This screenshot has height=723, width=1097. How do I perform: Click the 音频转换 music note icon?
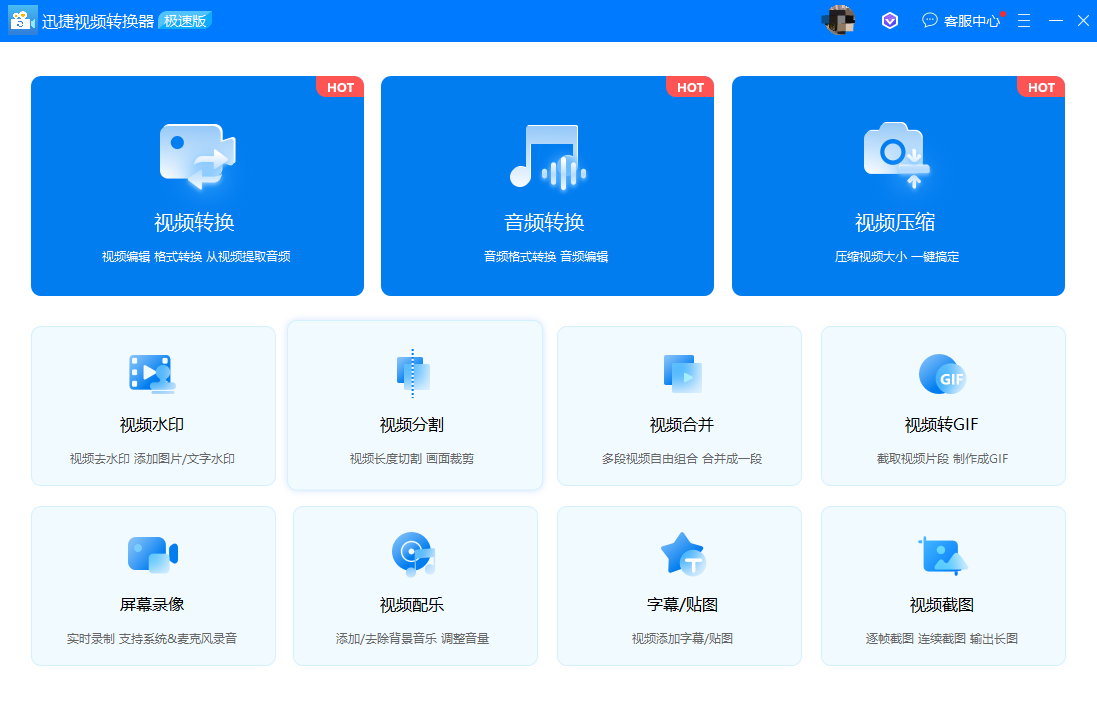tap(544, 156)
